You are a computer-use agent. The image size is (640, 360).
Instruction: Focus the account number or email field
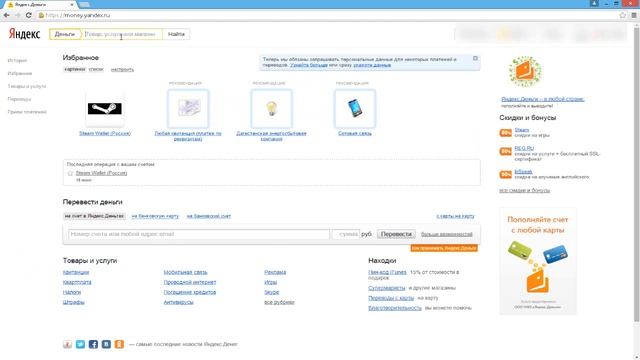pyautogui.click(x=199, y=234)
